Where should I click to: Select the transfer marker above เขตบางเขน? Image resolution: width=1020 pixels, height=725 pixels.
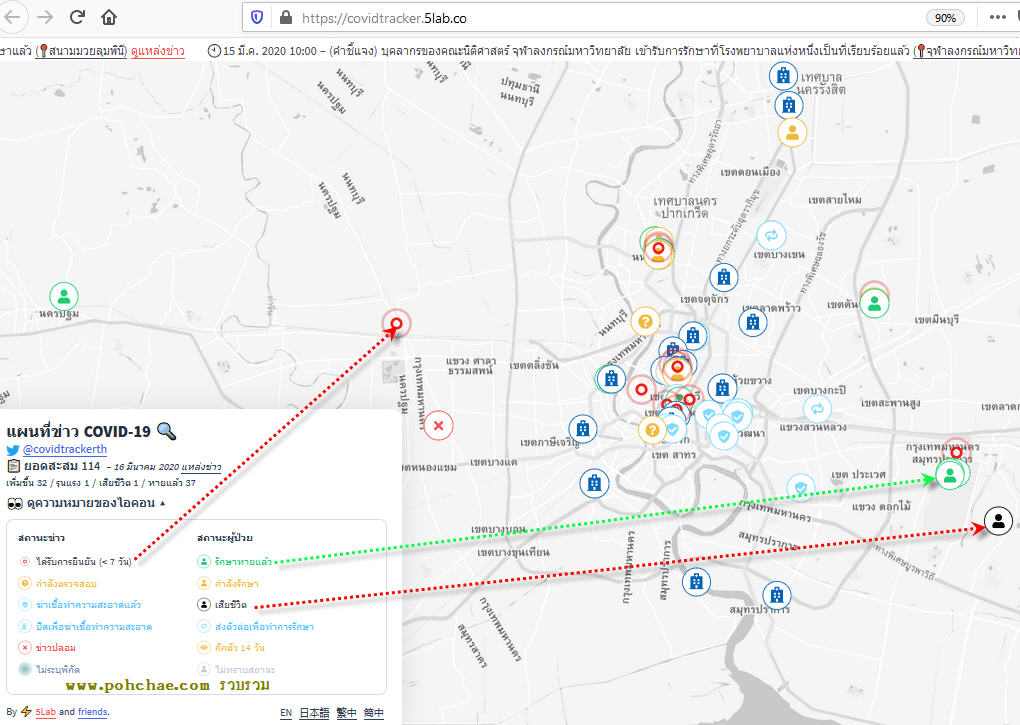[x=771, y=235]
